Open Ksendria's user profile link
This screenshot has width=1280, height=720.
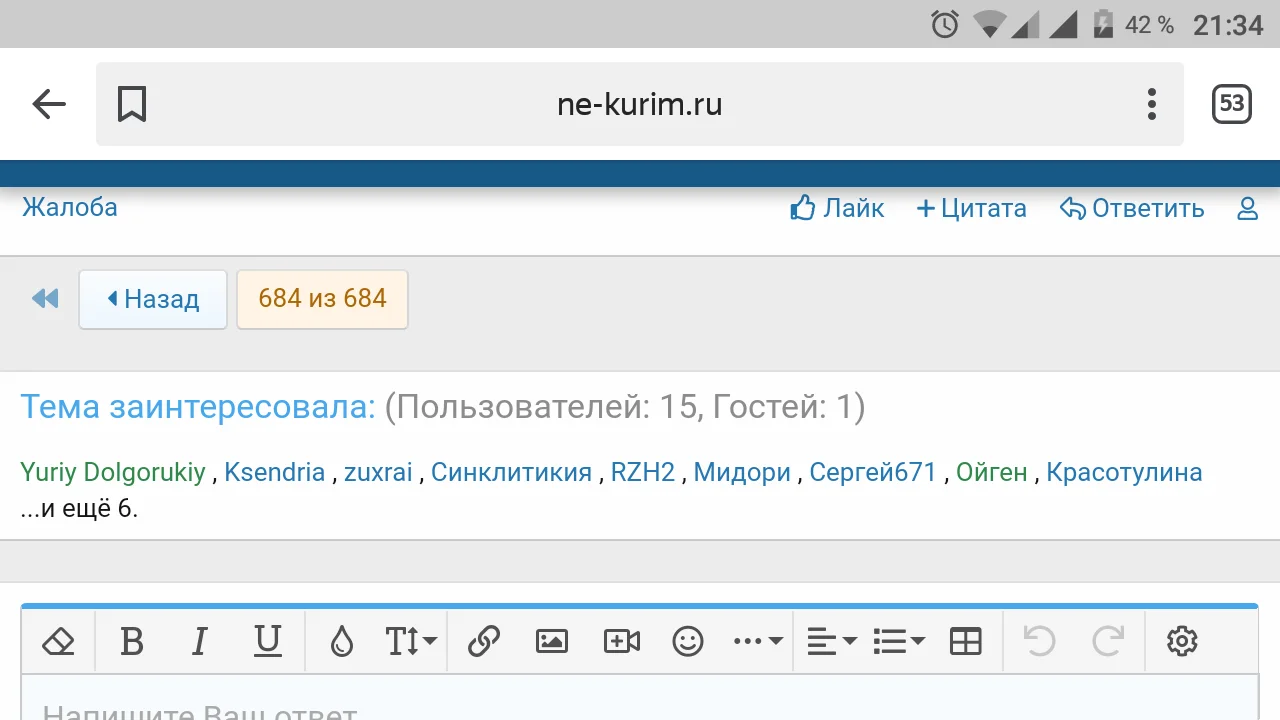pyautogui.click(x=274, y=472)
